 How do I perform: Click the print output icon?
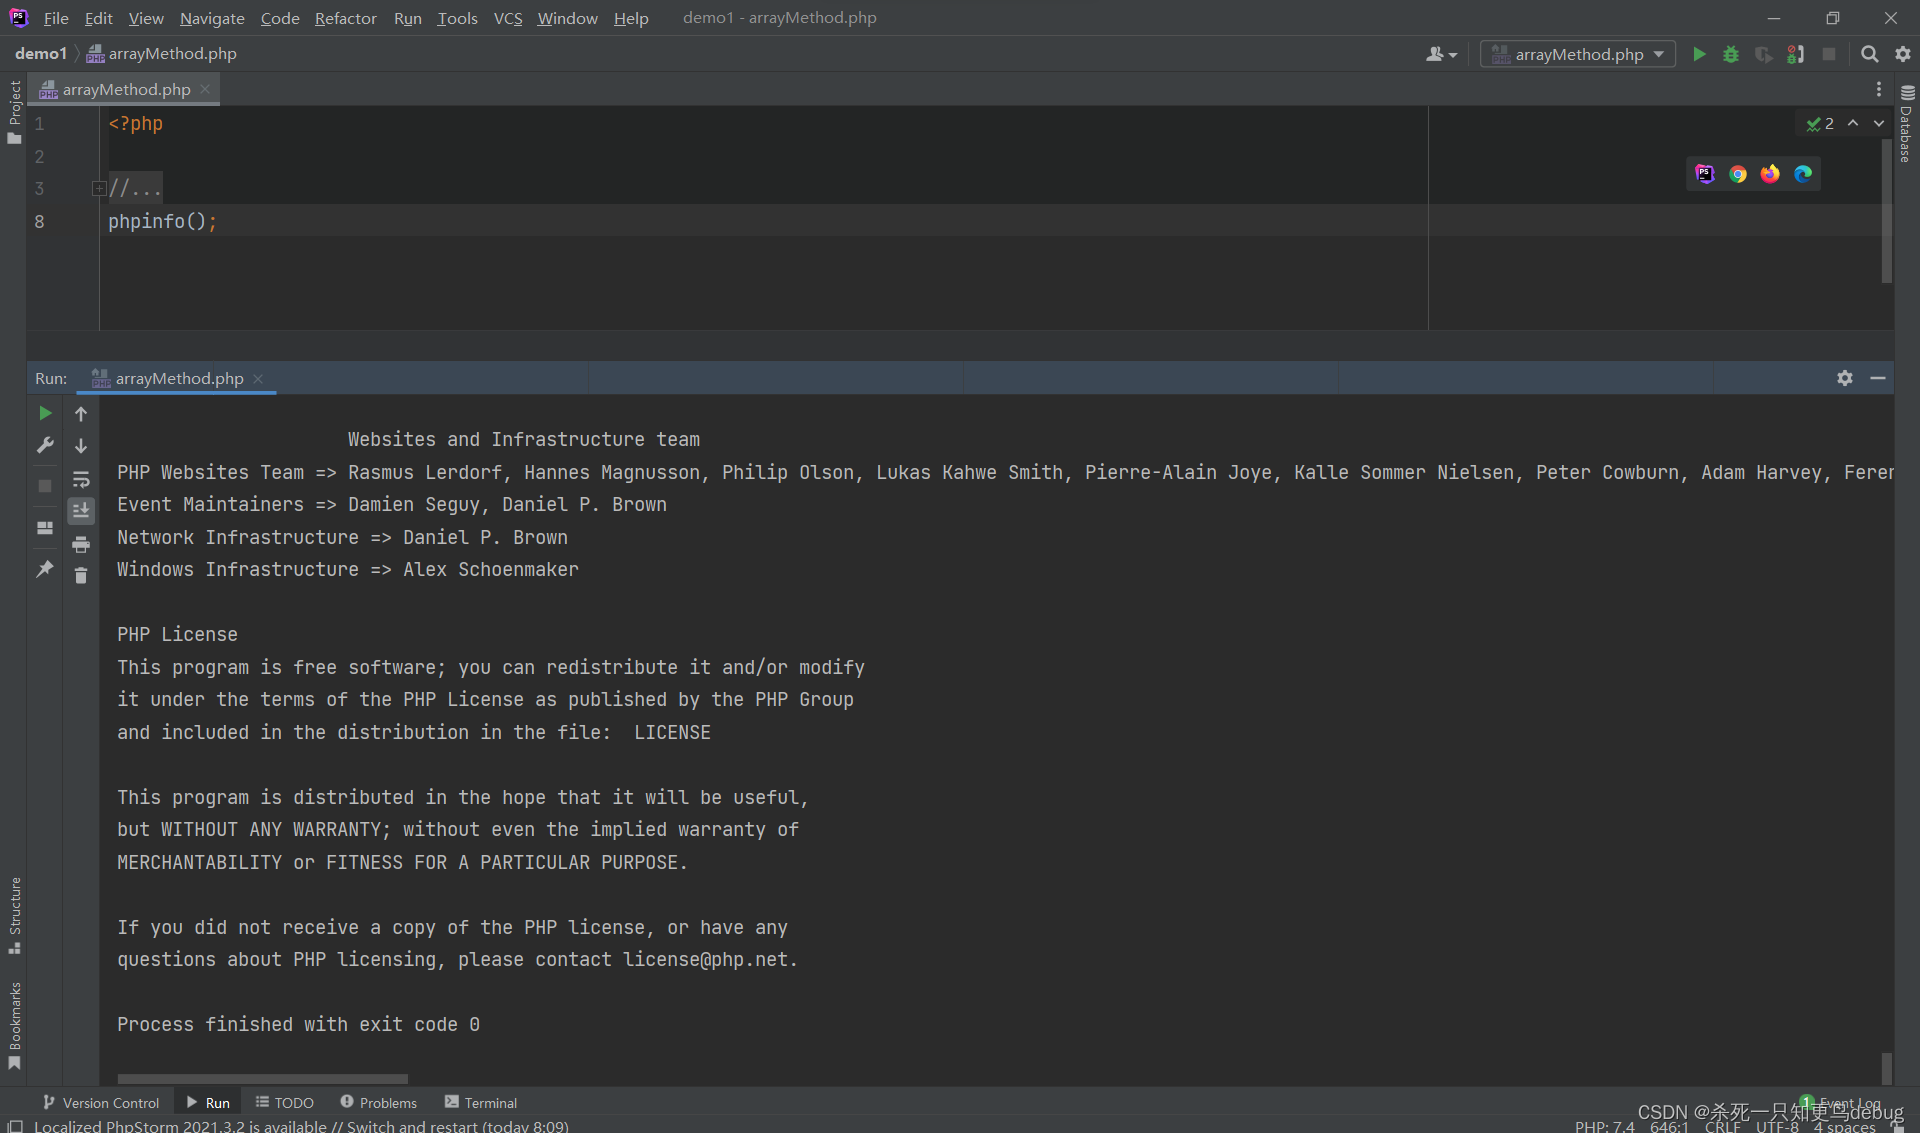tap(81, 544)
